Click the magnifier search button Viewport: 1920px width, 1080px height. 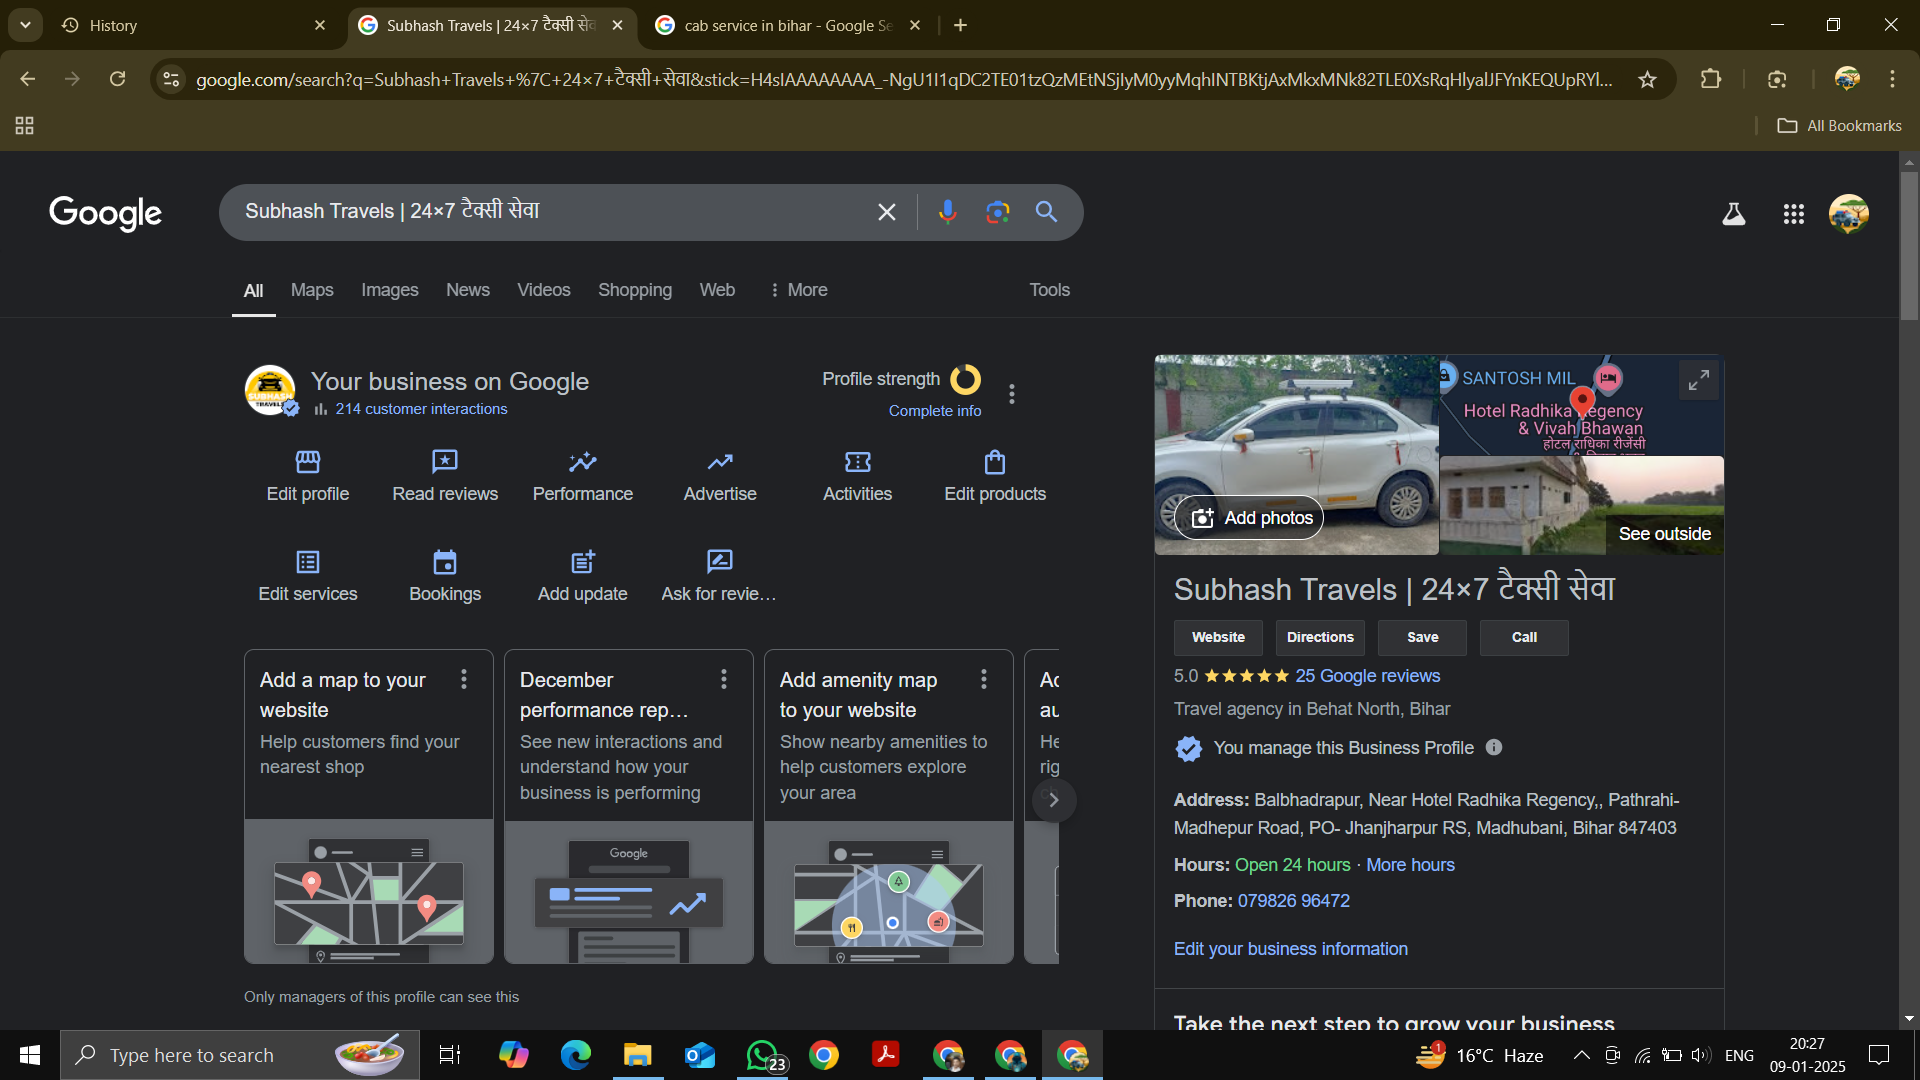pyautogui.click(x=1046, y=212)
